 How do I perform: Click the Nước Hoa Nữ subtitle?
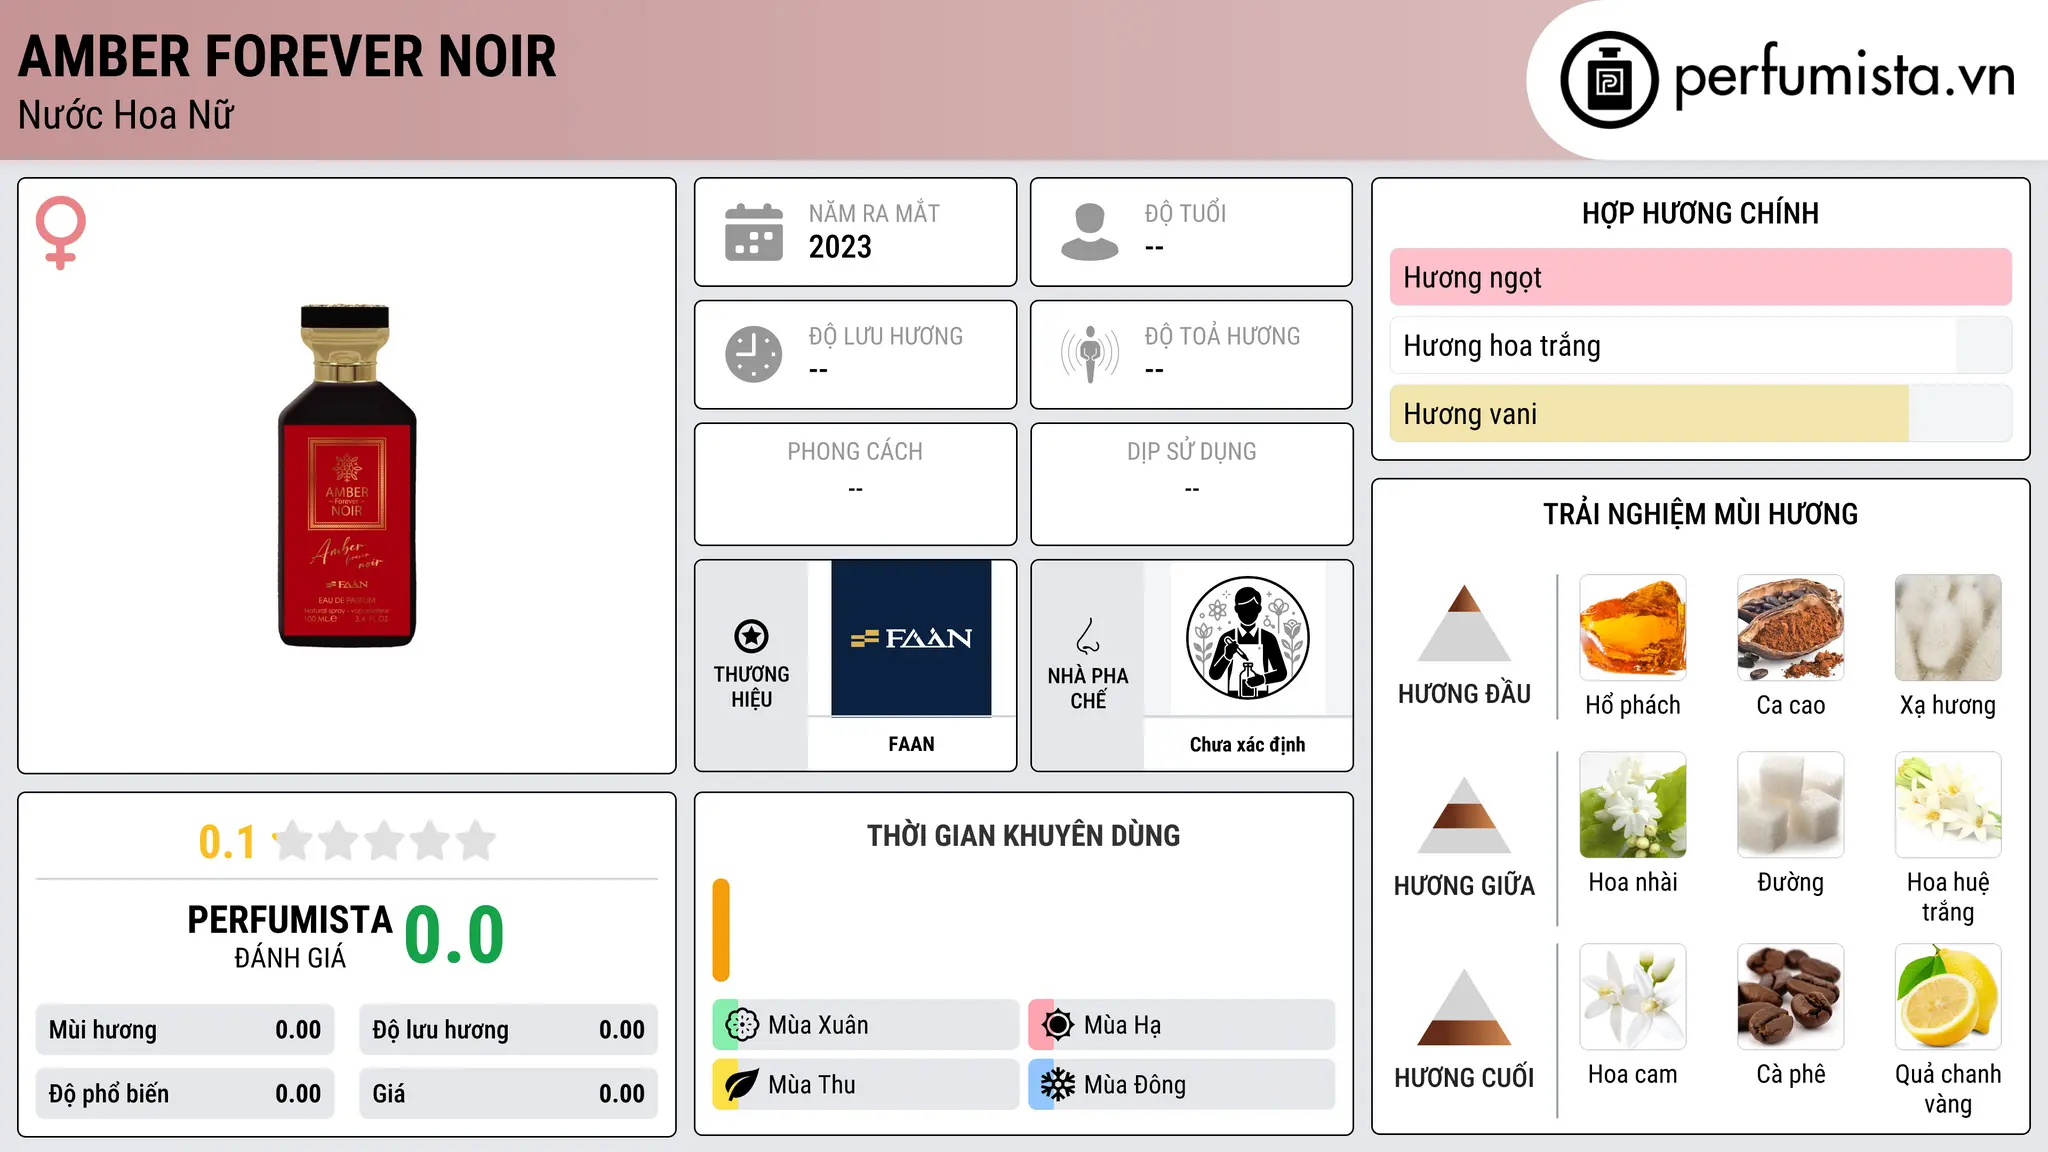coord(126,115)
